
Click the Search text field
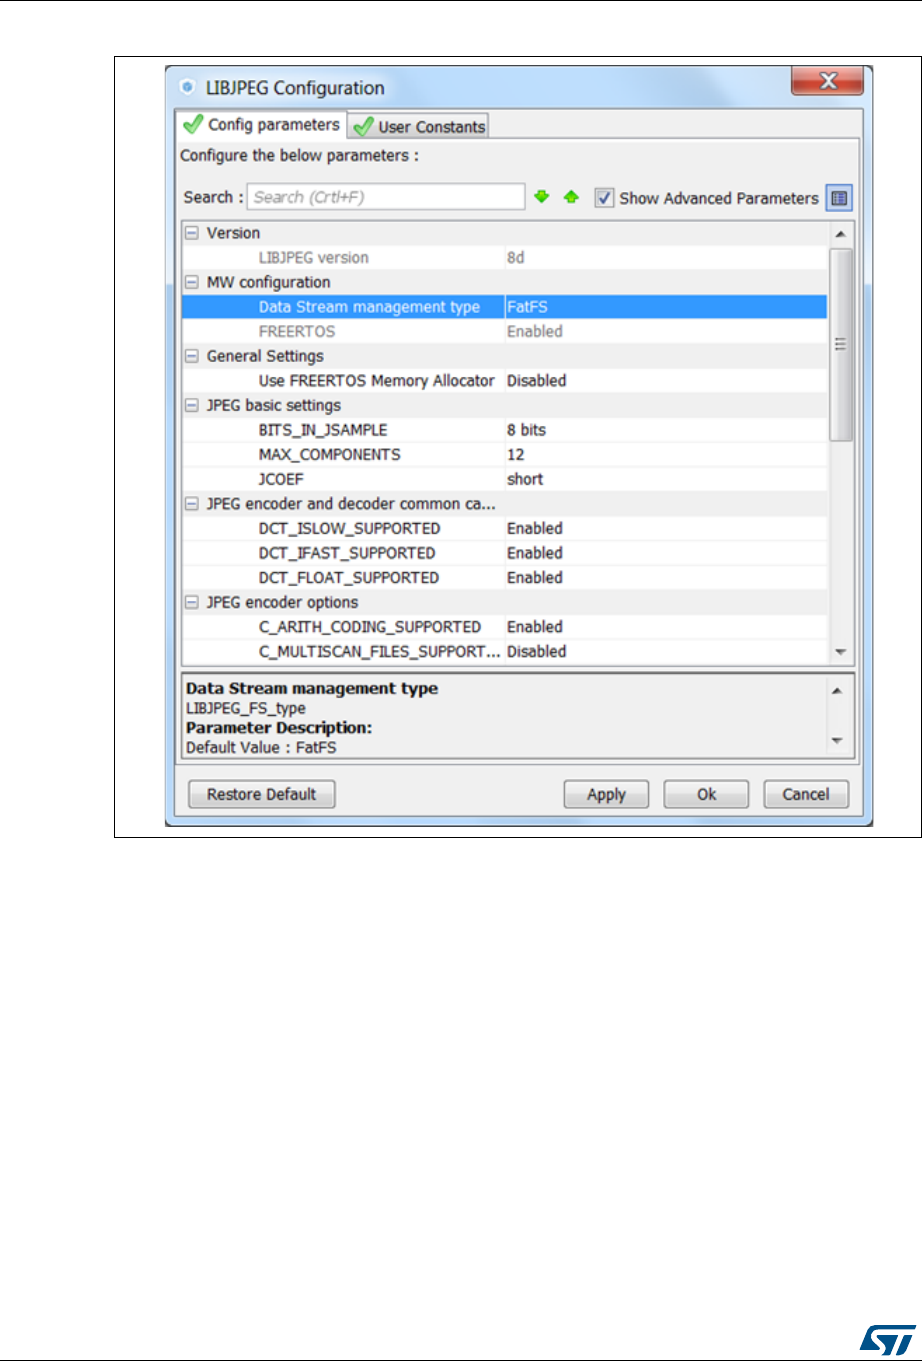pyautogui.click(x=386, y=197)
